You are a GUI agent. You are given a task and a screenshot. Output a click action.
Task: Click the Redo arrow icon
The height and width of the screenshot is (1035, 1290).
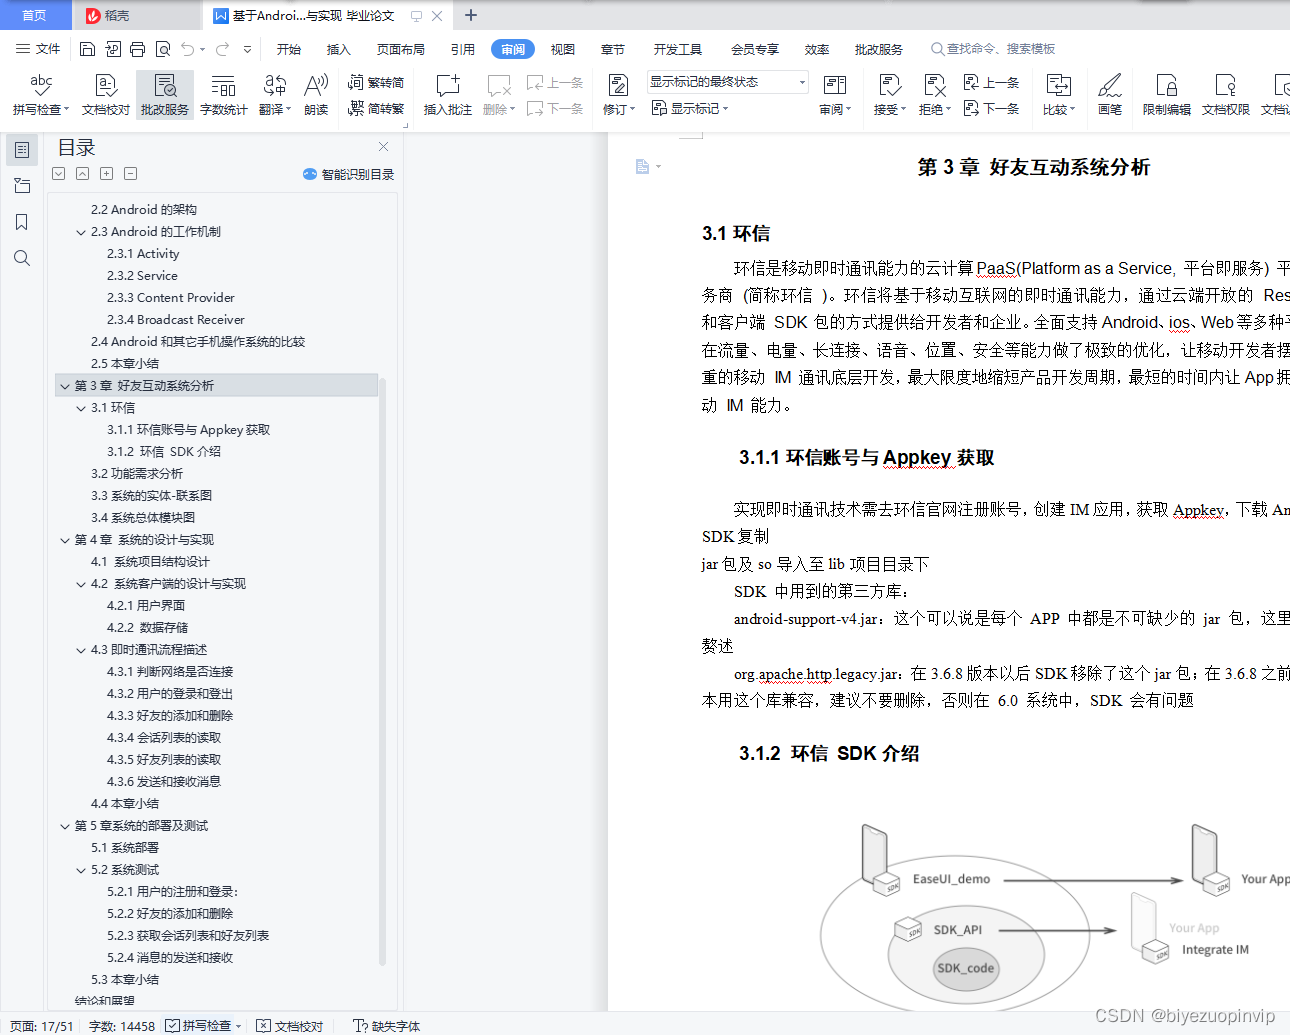click(222, 49)
